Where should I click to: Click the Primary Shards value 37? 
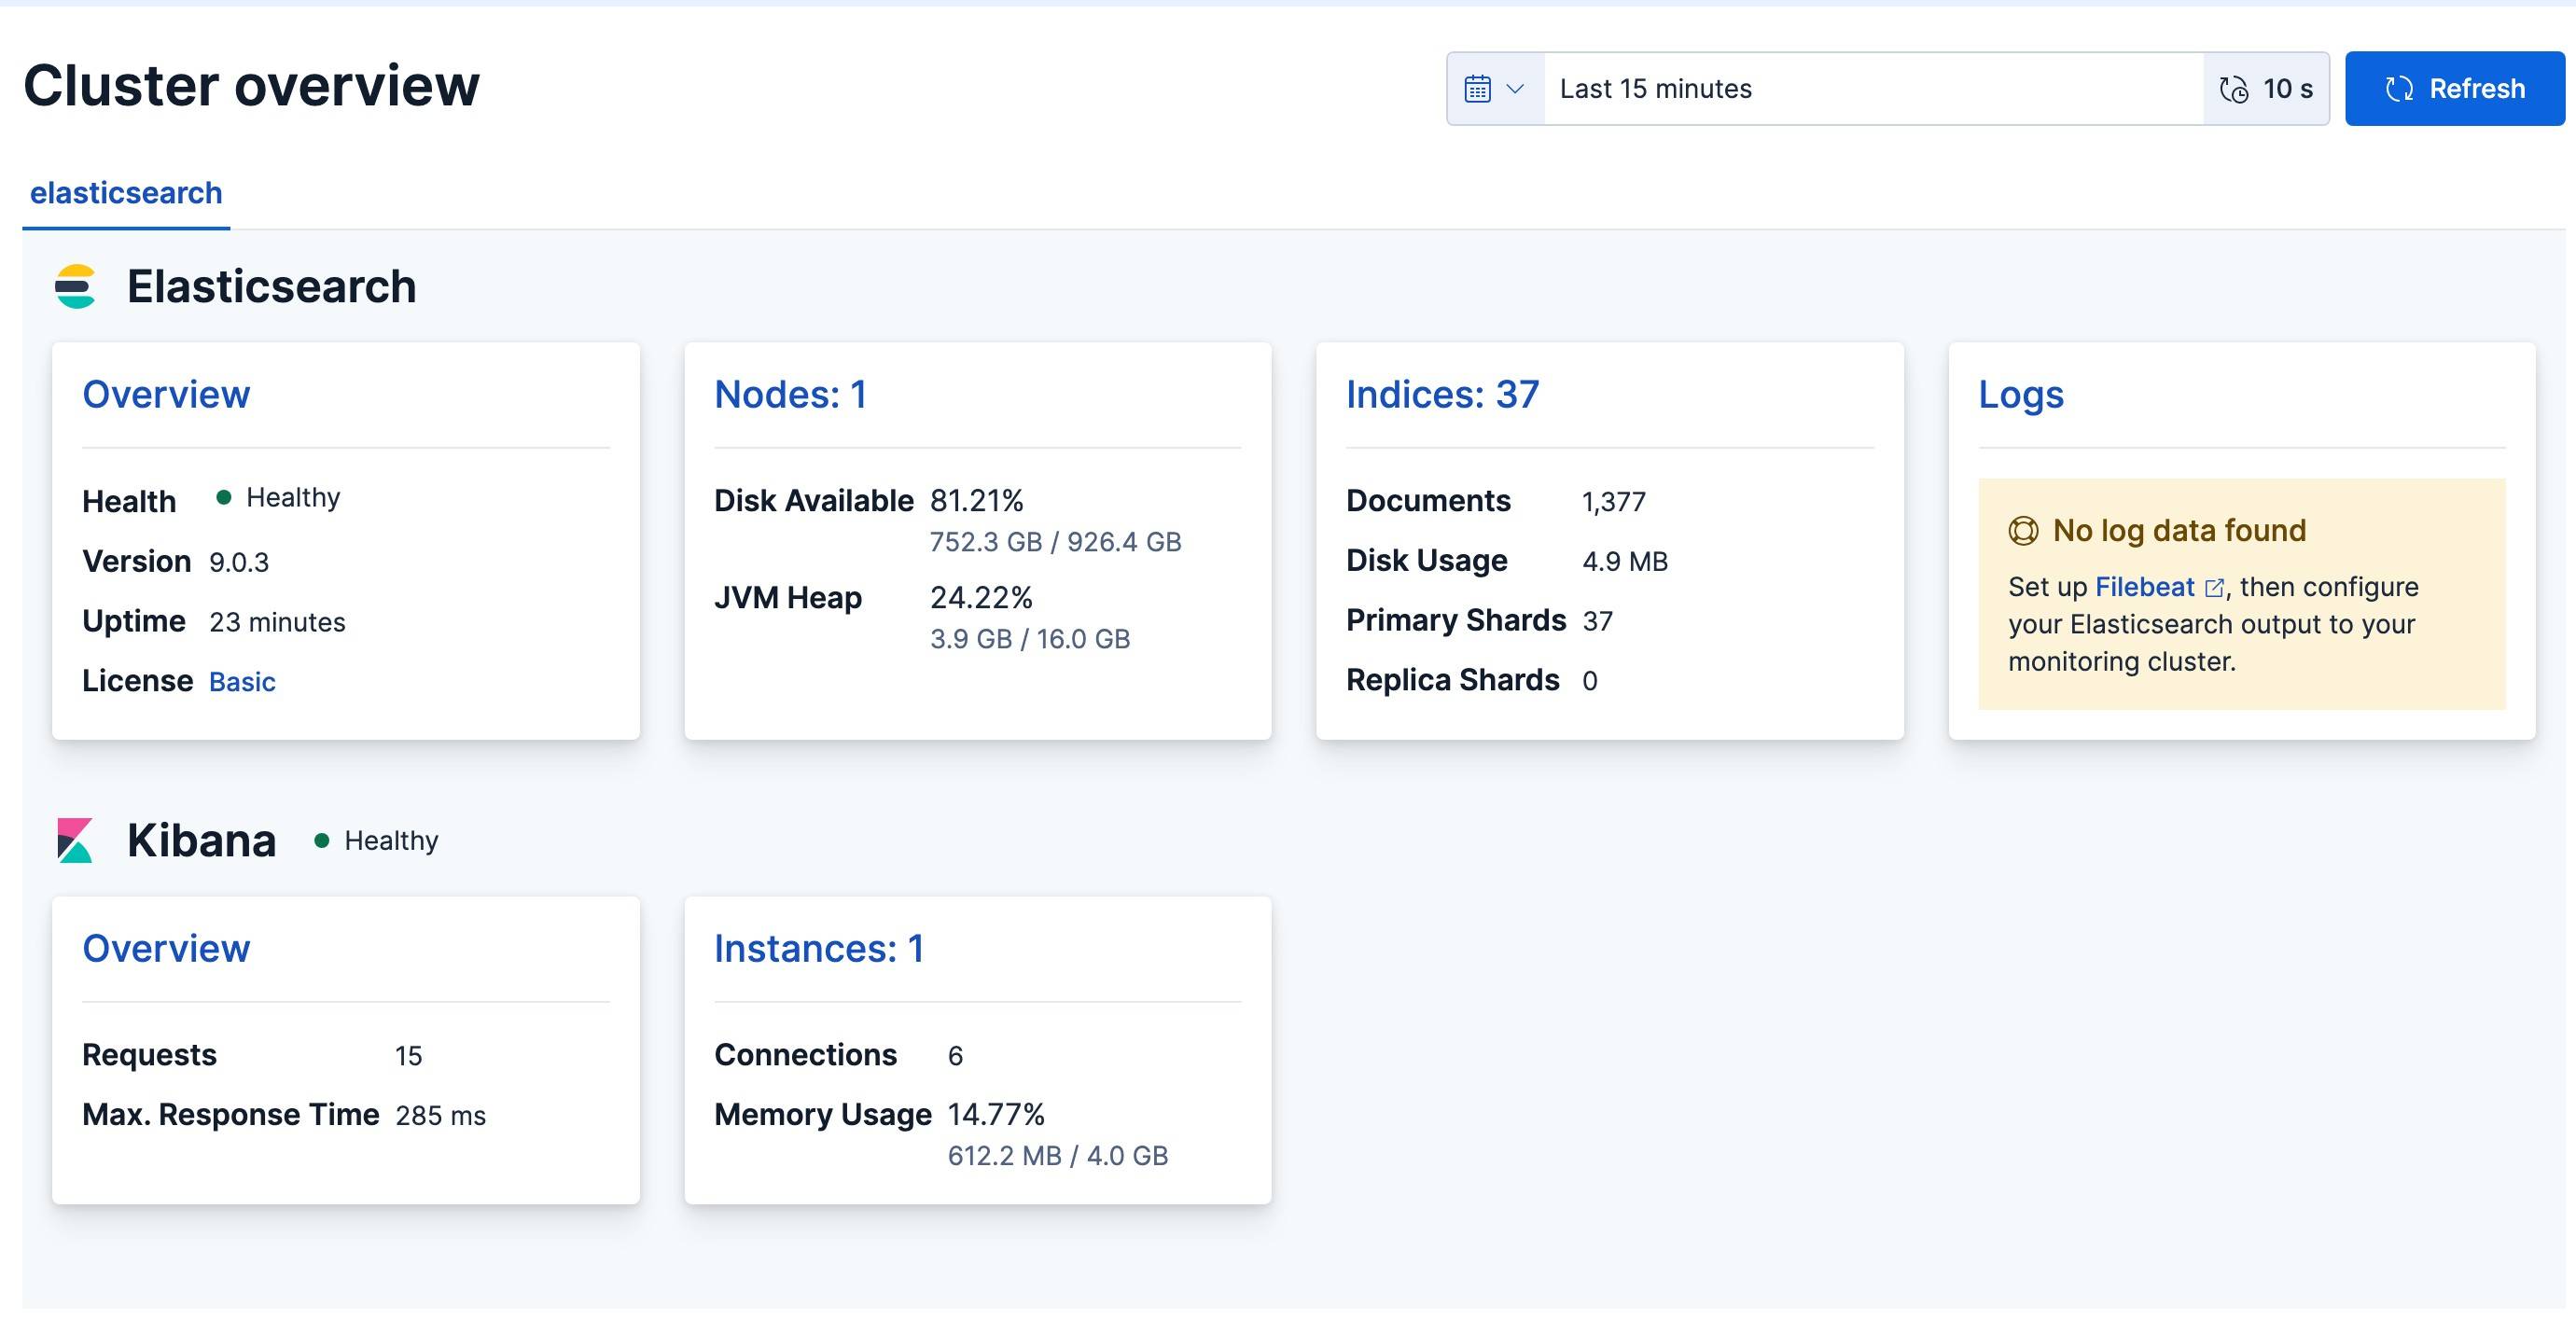(1597, 622)
